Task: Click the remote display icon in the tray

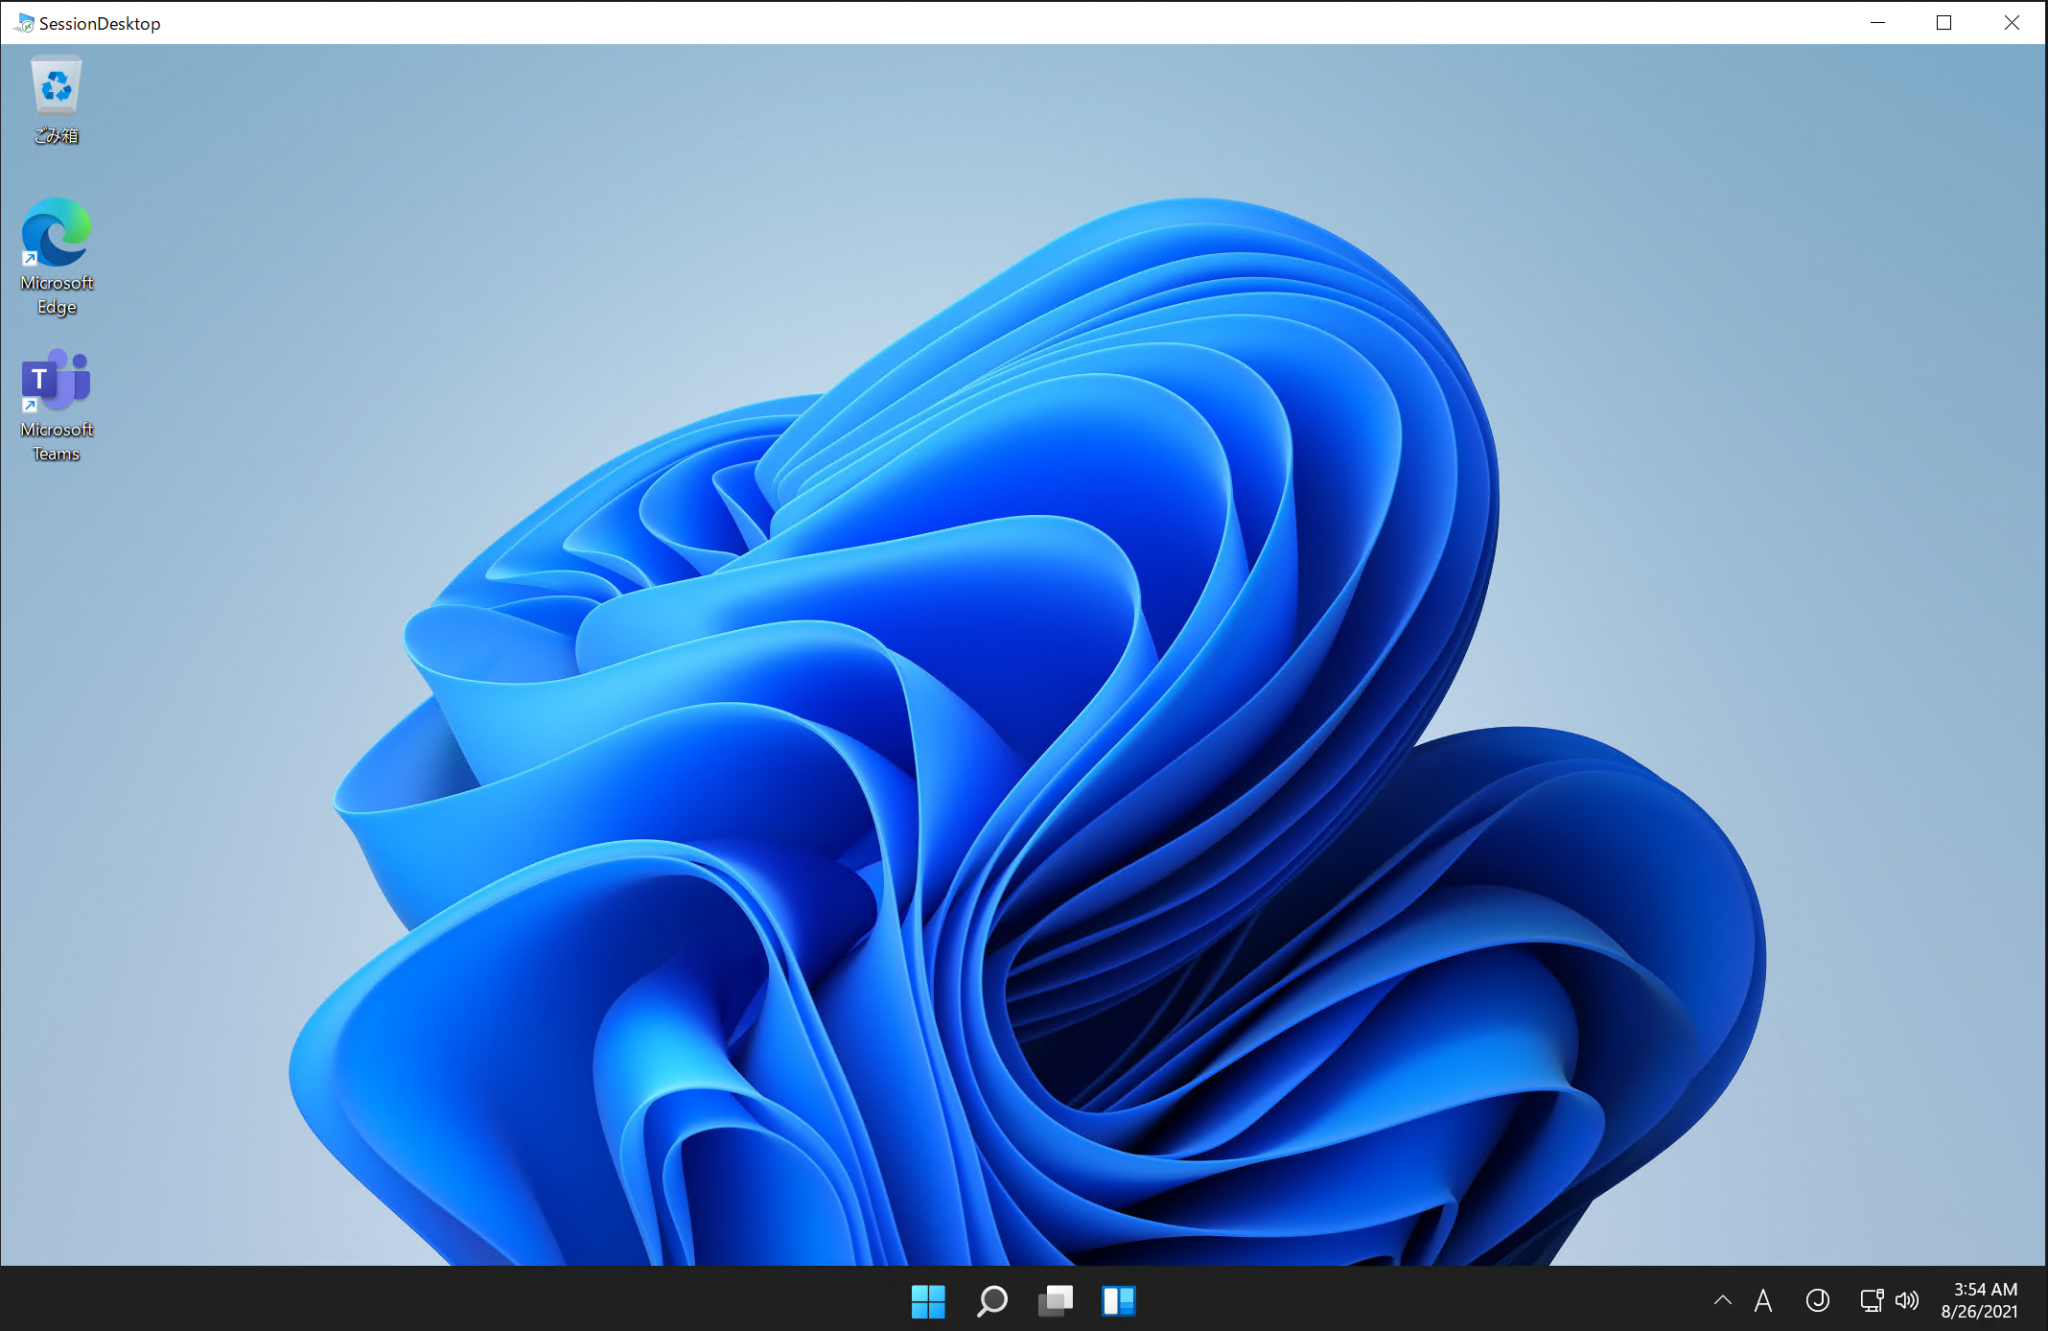Action: coord(1869,1300)
